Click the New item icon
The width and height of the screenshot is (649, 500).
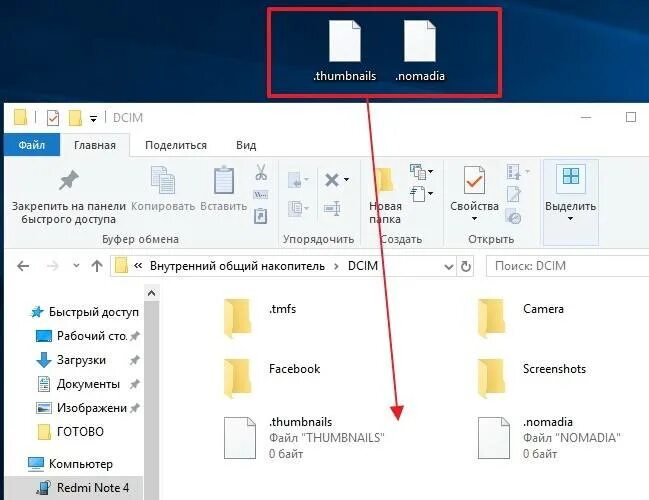click(418, 171)
